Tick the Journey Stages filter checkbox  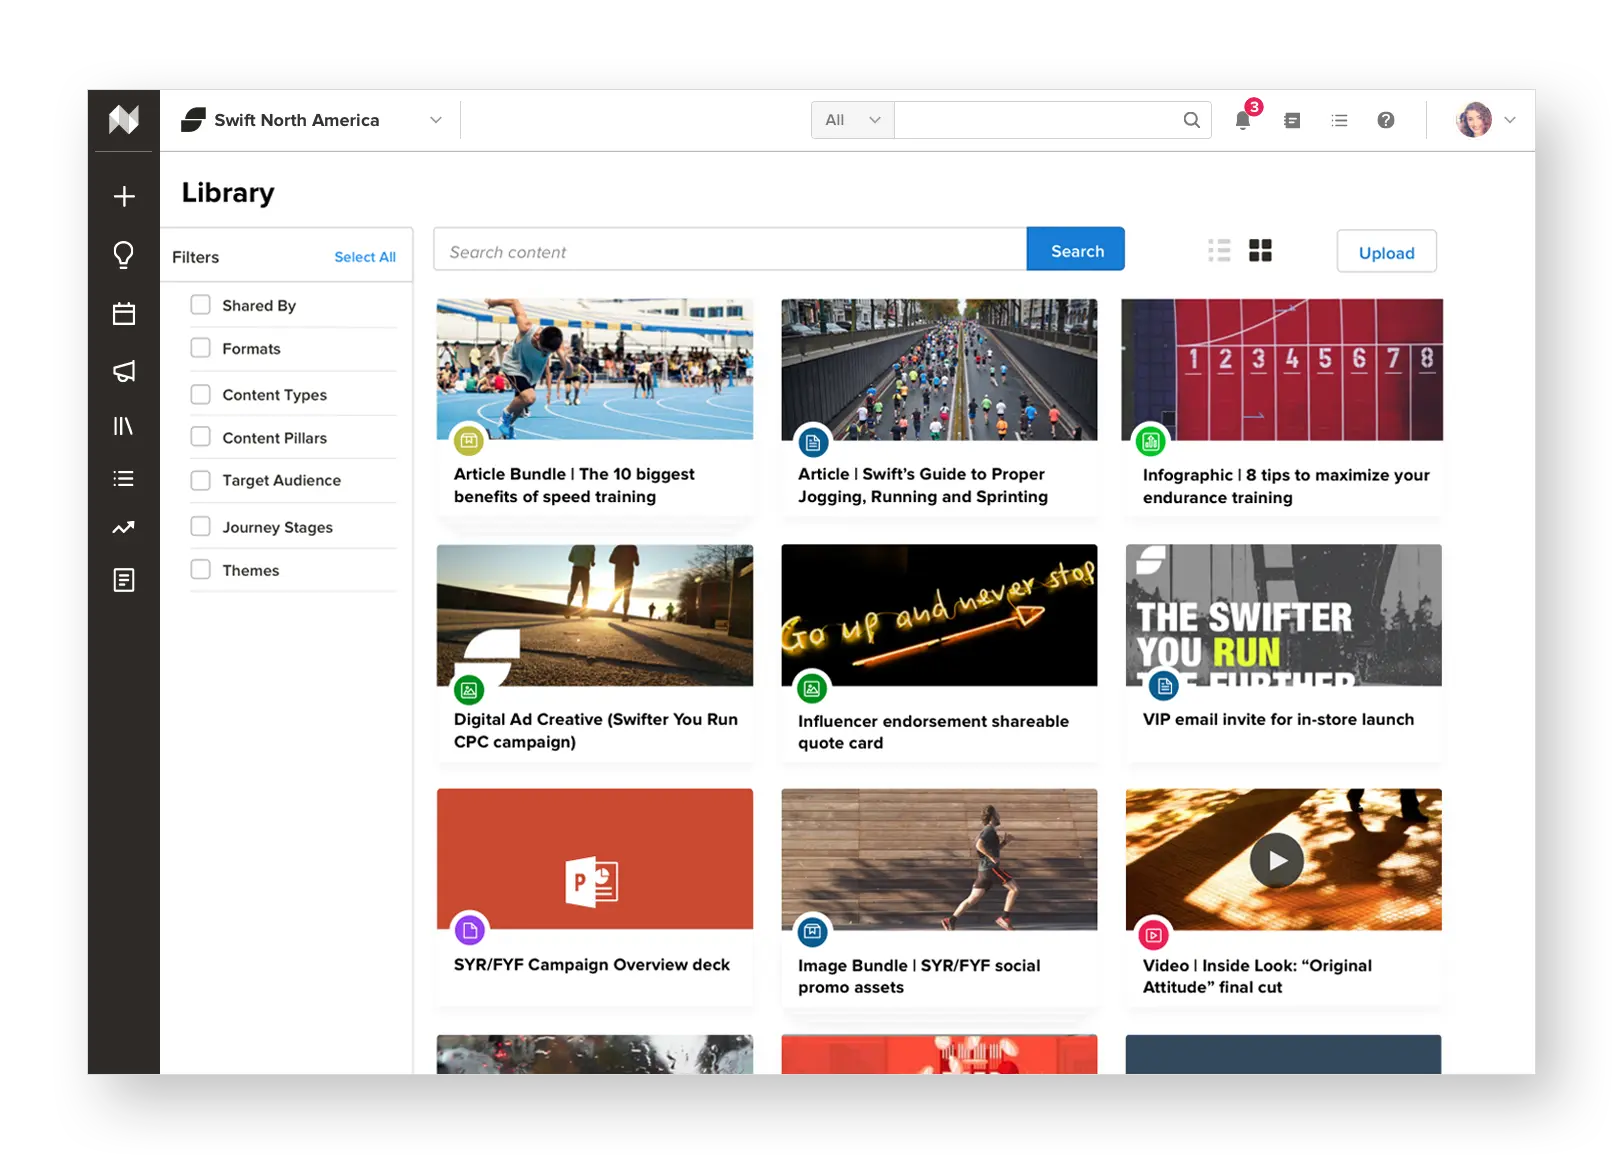[x=201, y=526]
